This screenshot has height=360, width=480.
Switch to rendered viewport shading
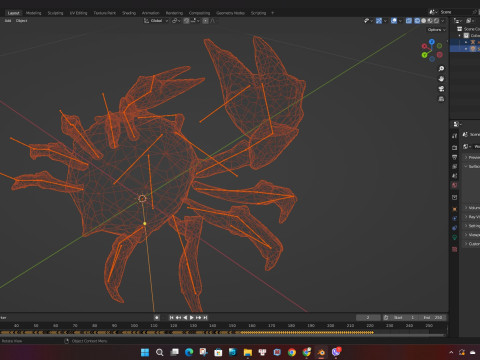pyautogui.click(x=436, y=21)
